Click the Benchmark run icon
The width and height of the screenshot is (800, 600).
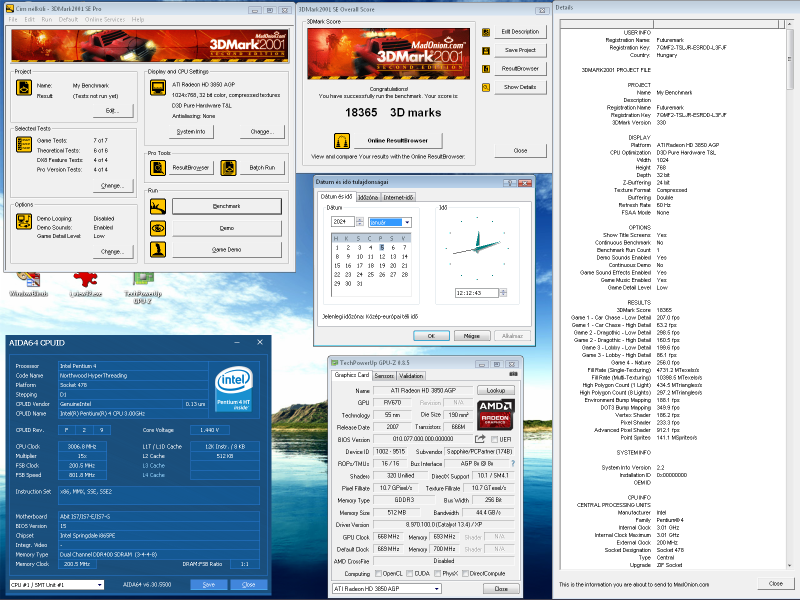click(158, 206)
